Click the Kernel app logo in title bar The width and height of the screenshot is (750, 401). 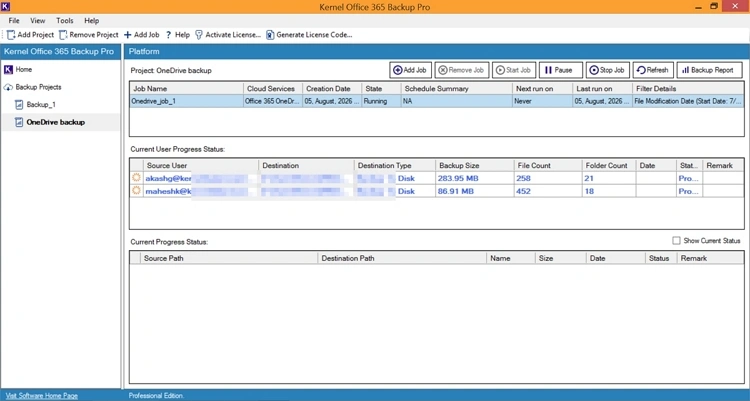point(5,6)
